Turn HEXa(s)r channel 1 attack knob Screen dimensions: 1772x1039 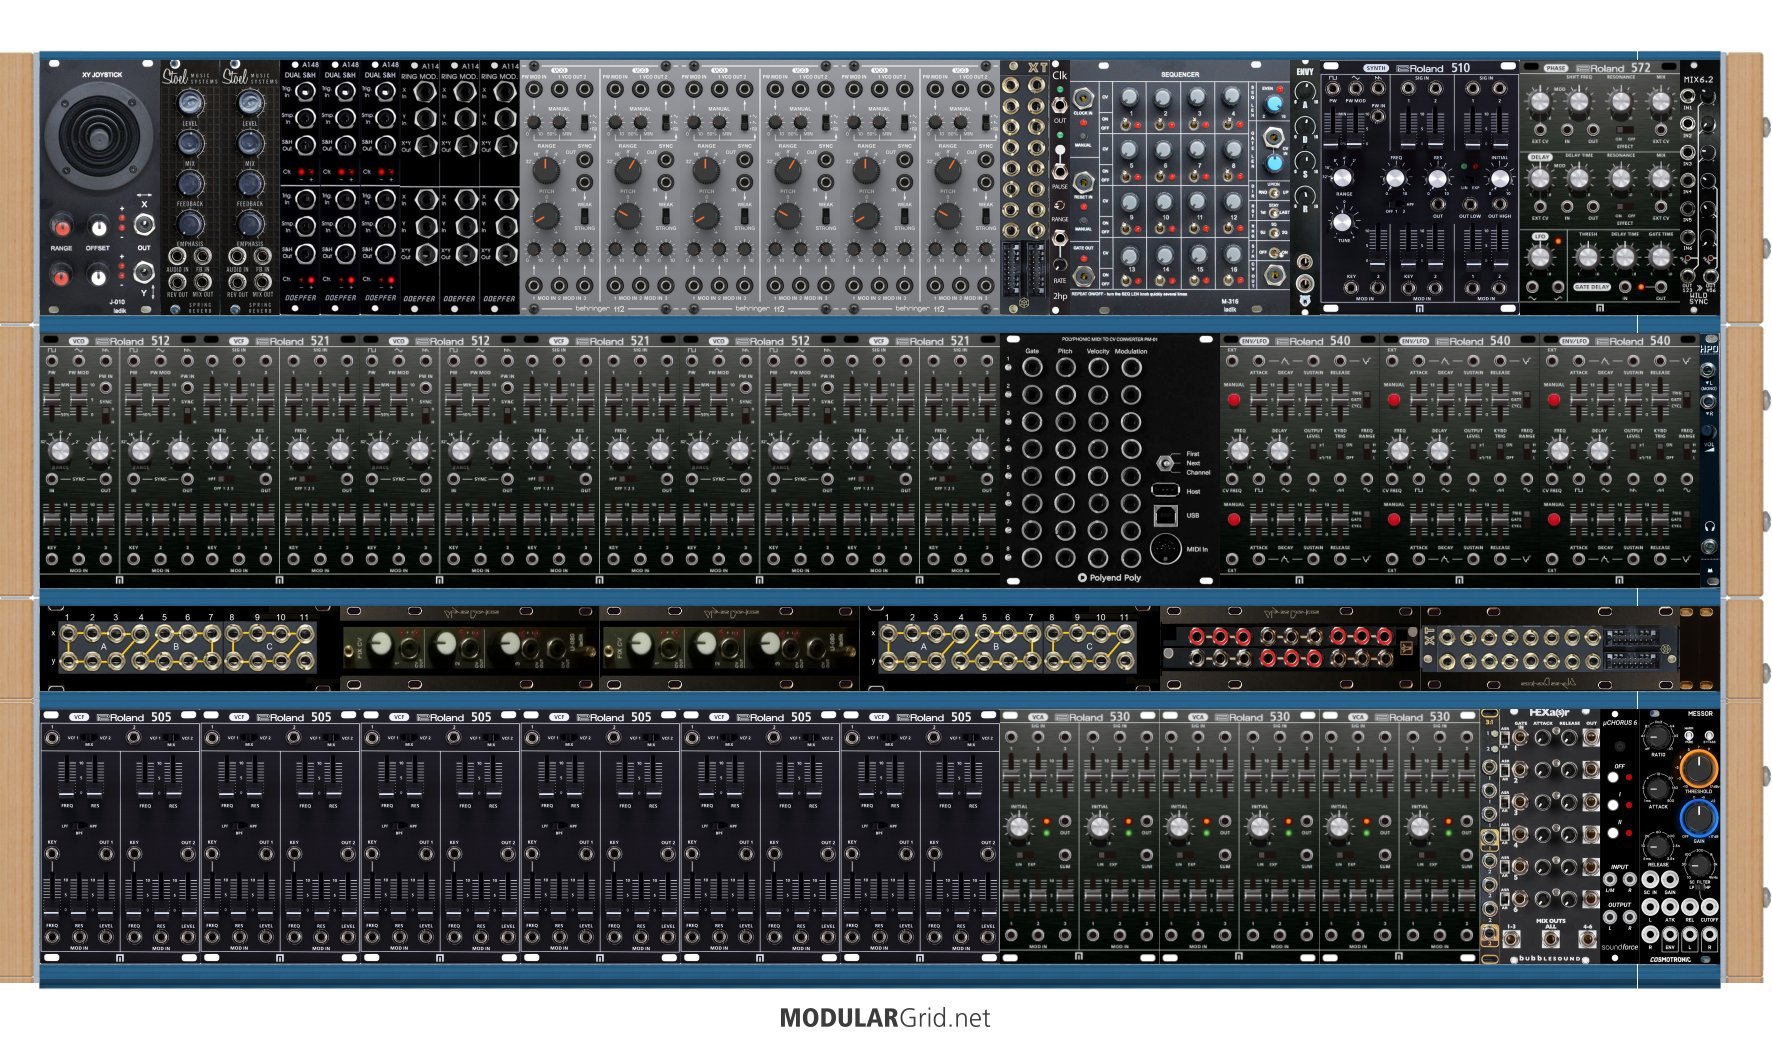[x=1544, y=738]
